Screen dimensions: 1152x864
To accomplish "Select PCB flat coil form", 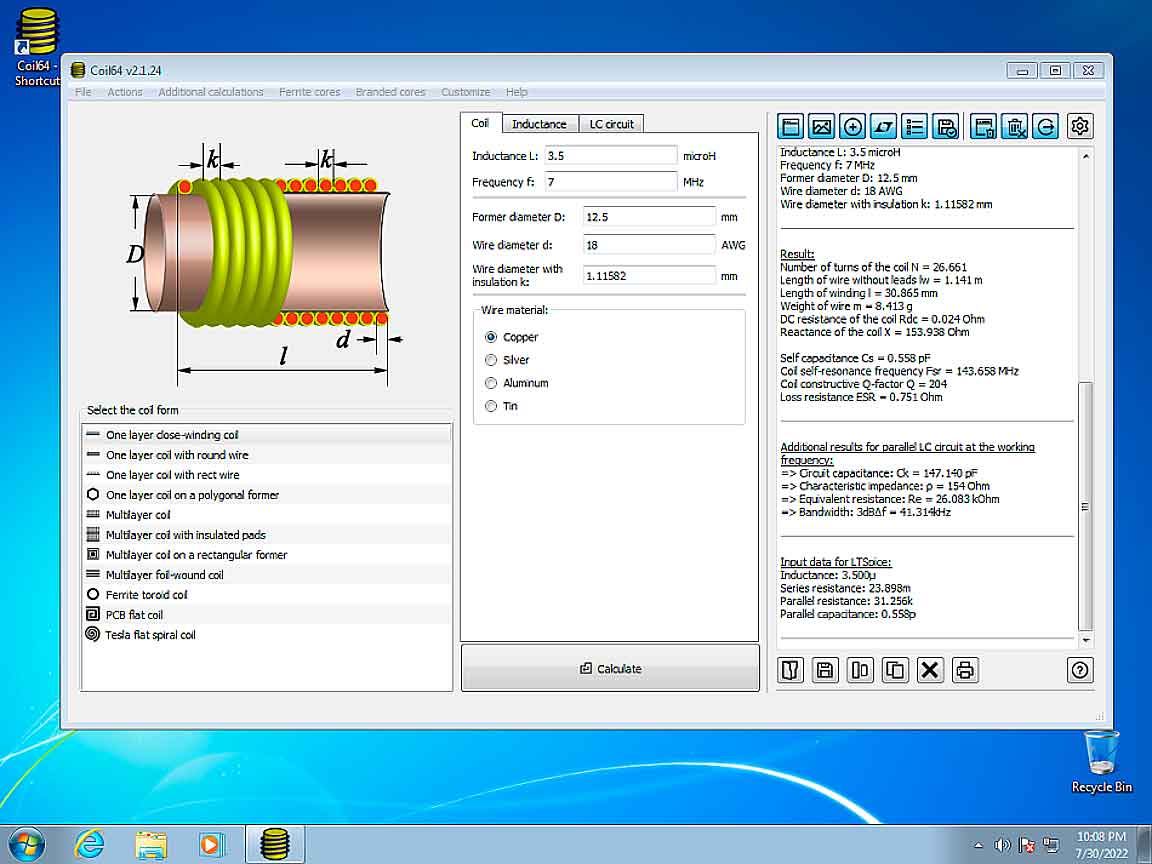I will click(x=266, y=615).
